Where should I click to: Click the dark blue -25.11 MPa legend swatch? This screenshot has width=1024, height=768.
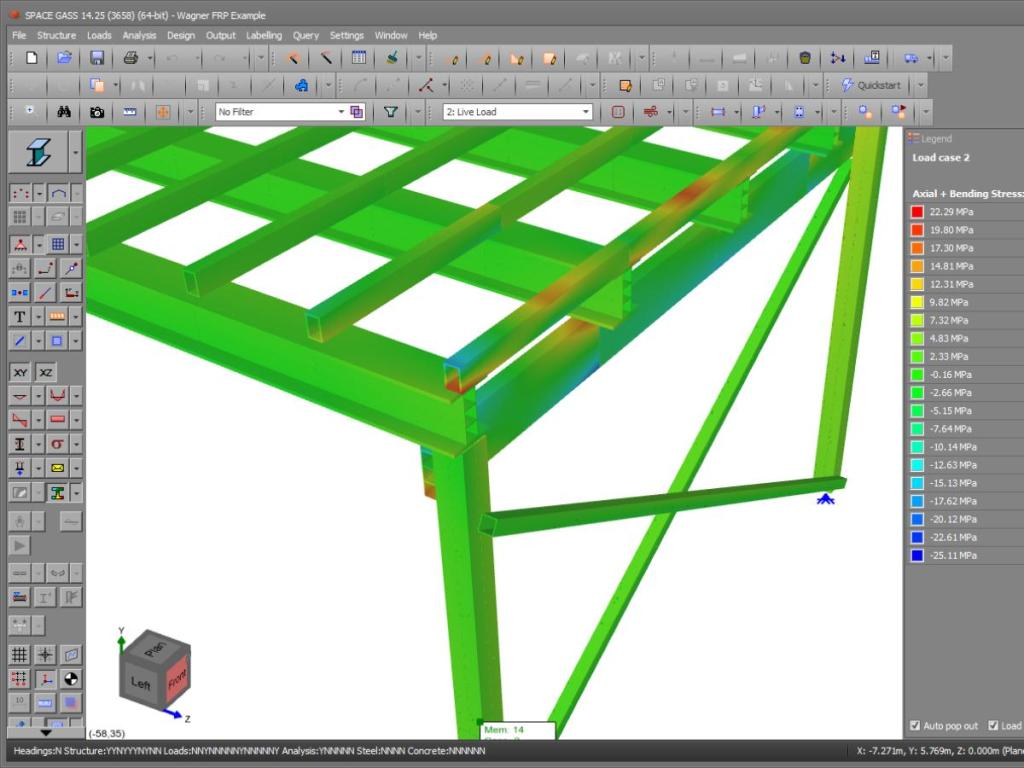click(x=917, y=556)
